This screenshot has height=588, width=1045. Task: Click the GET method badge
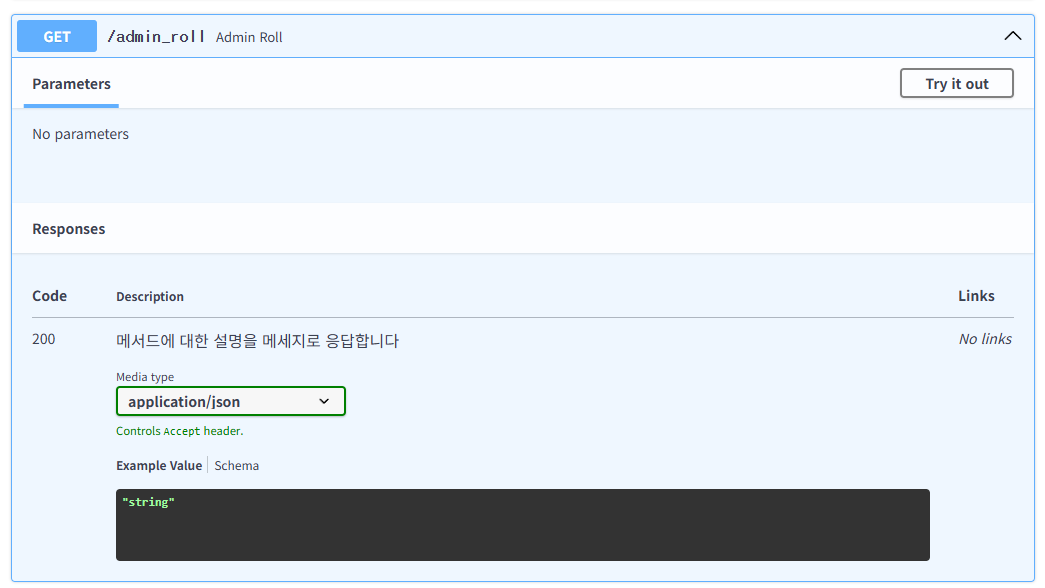[57, 37]
